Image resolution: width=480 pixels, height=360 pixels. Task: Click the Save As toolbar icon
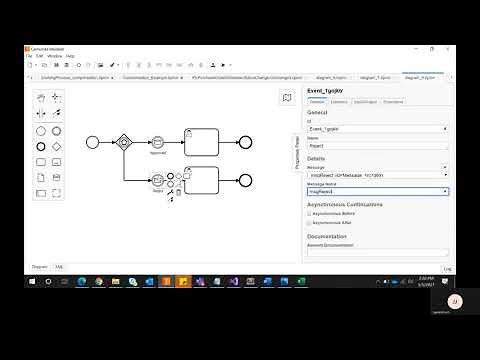click(x=66, y=65)
